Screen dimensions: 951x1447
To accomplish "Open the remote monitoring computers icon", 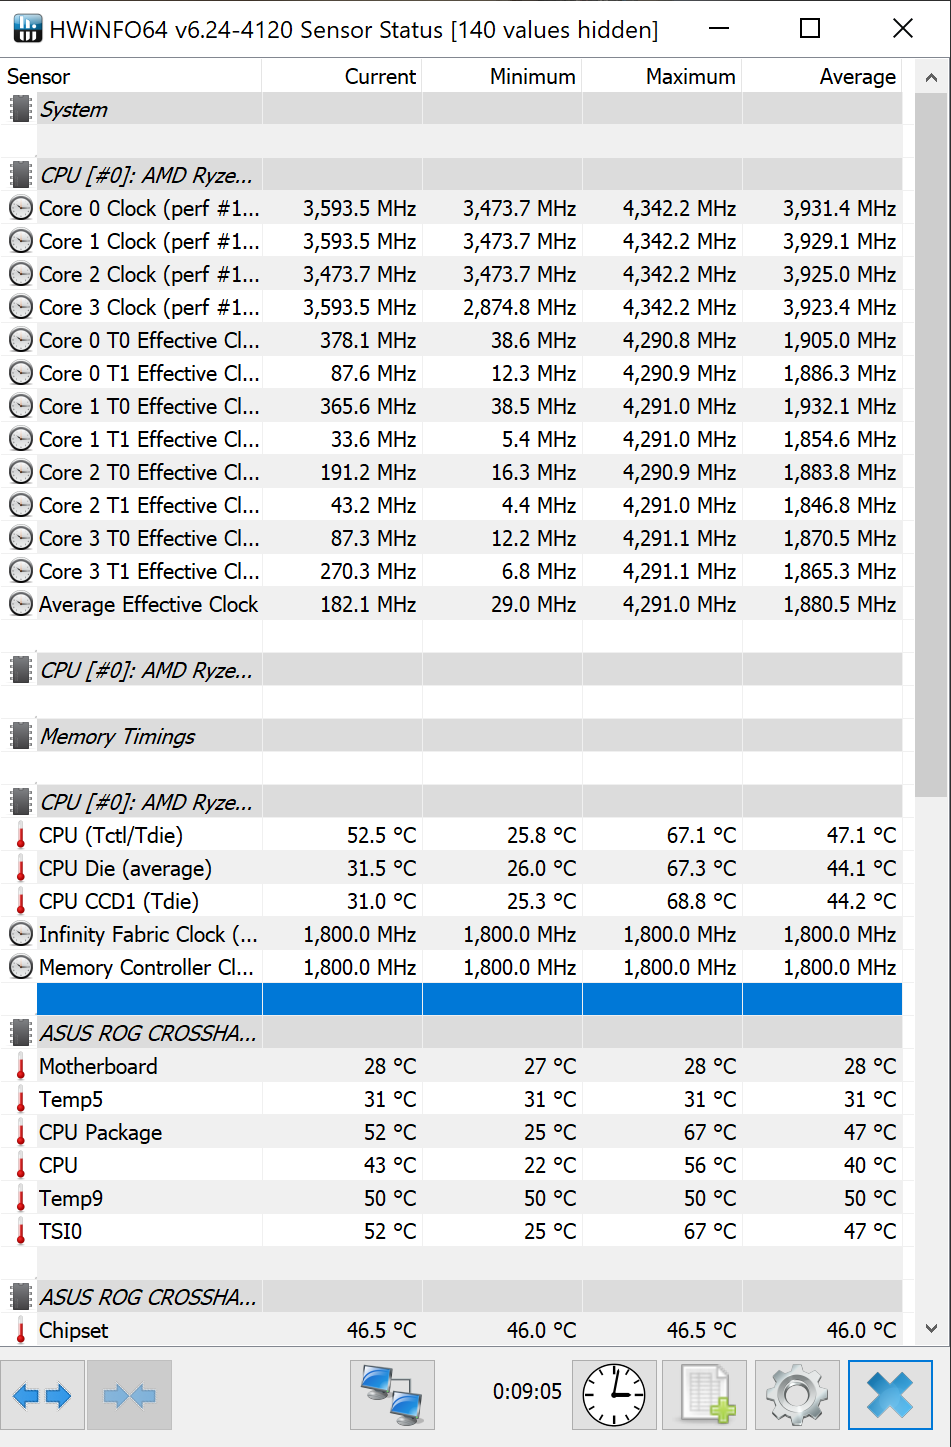I will 392,1395.
